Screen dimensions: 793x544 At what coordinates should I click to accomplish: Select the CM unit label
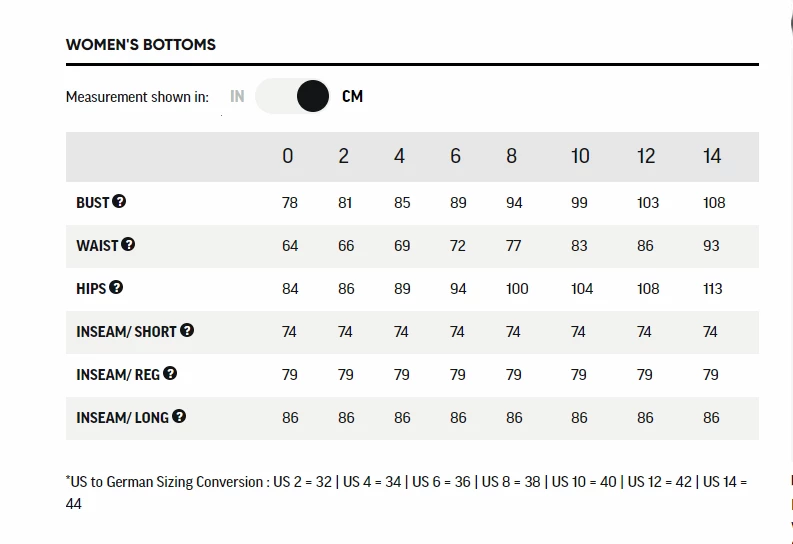352,97
